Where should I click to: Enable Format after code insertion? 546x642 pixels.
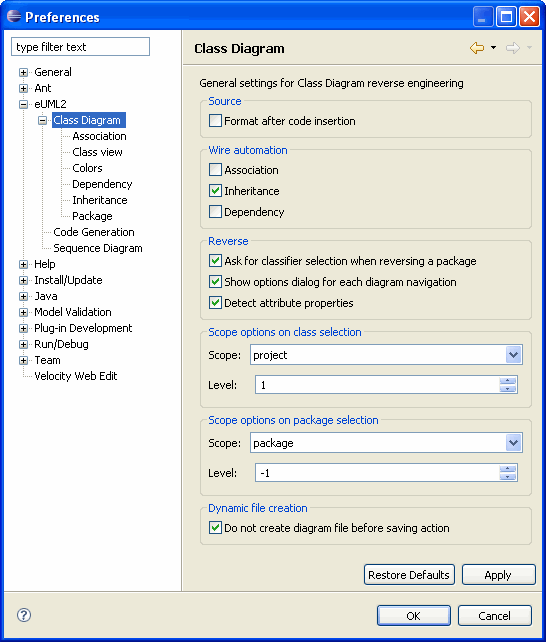pos(215,121)
